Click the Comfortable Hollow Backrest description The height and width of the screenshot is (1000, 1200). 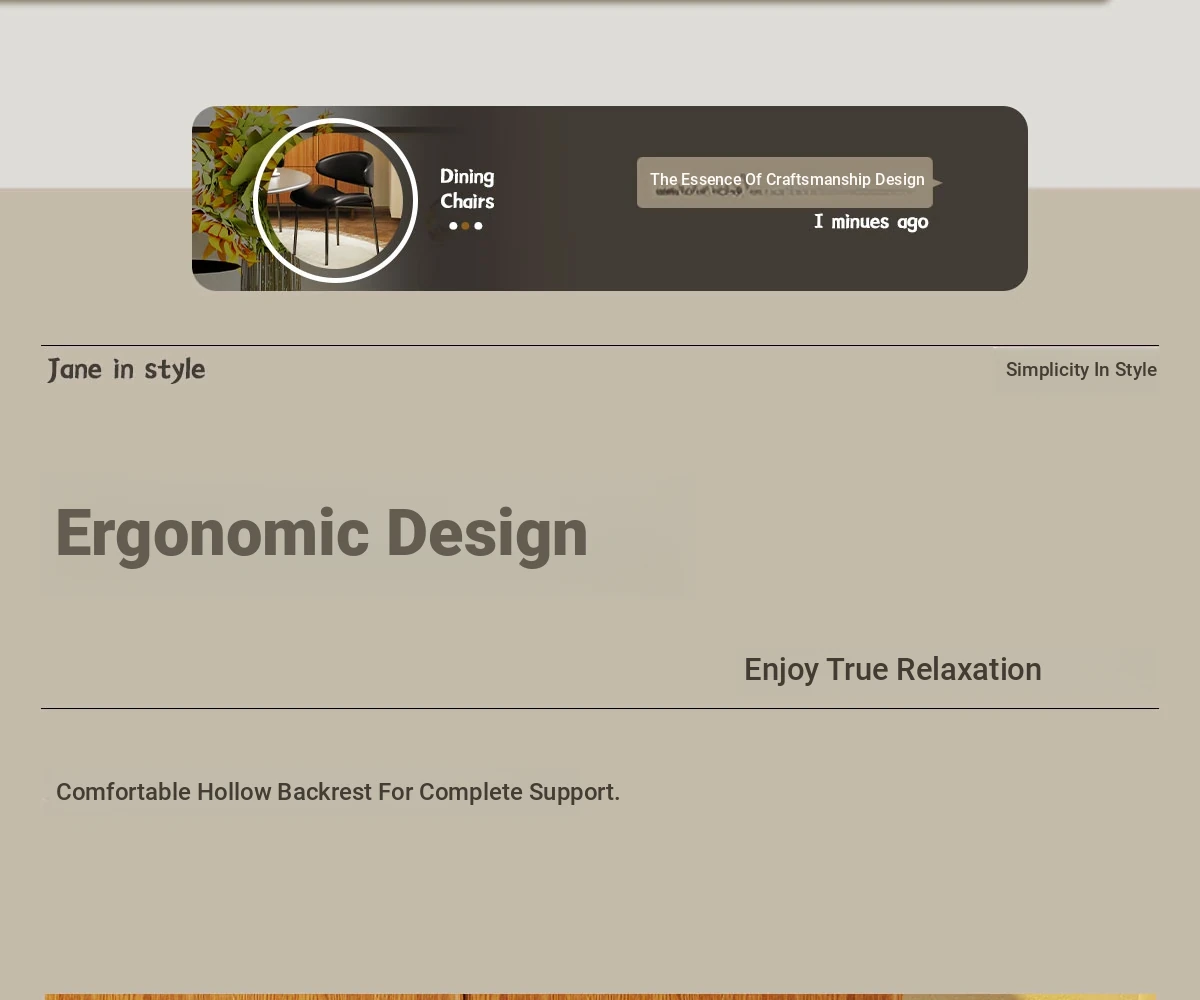coord(337,792)
